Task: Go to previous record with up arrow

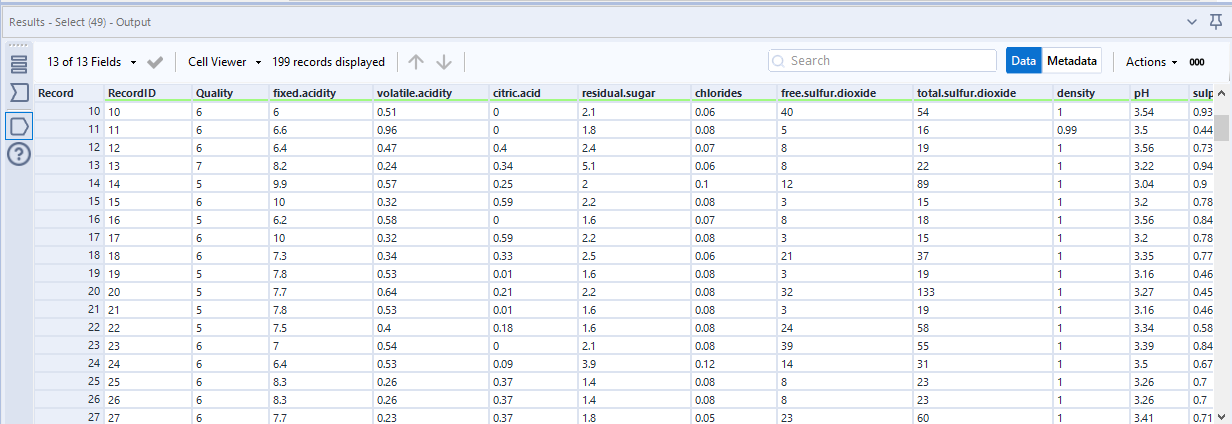Action: point(416,62)
